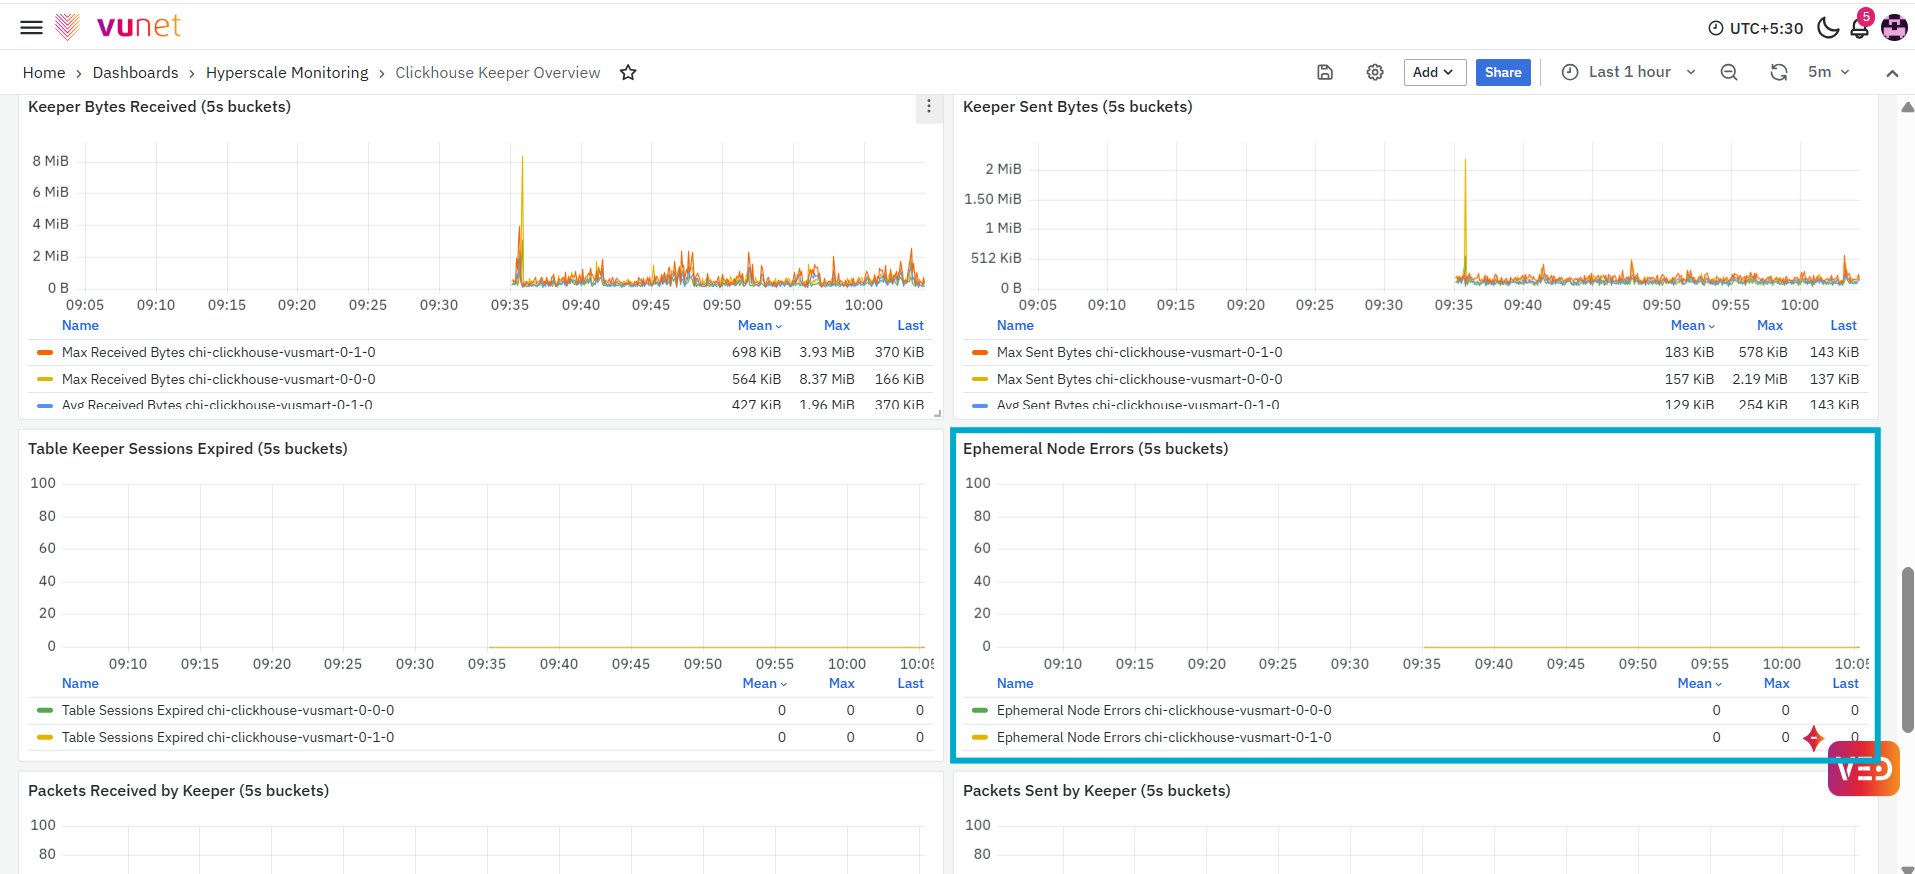Open the Last 1 hour time picker
Viewport: 1915px width, 874px height.
[x=1628, y=72]
